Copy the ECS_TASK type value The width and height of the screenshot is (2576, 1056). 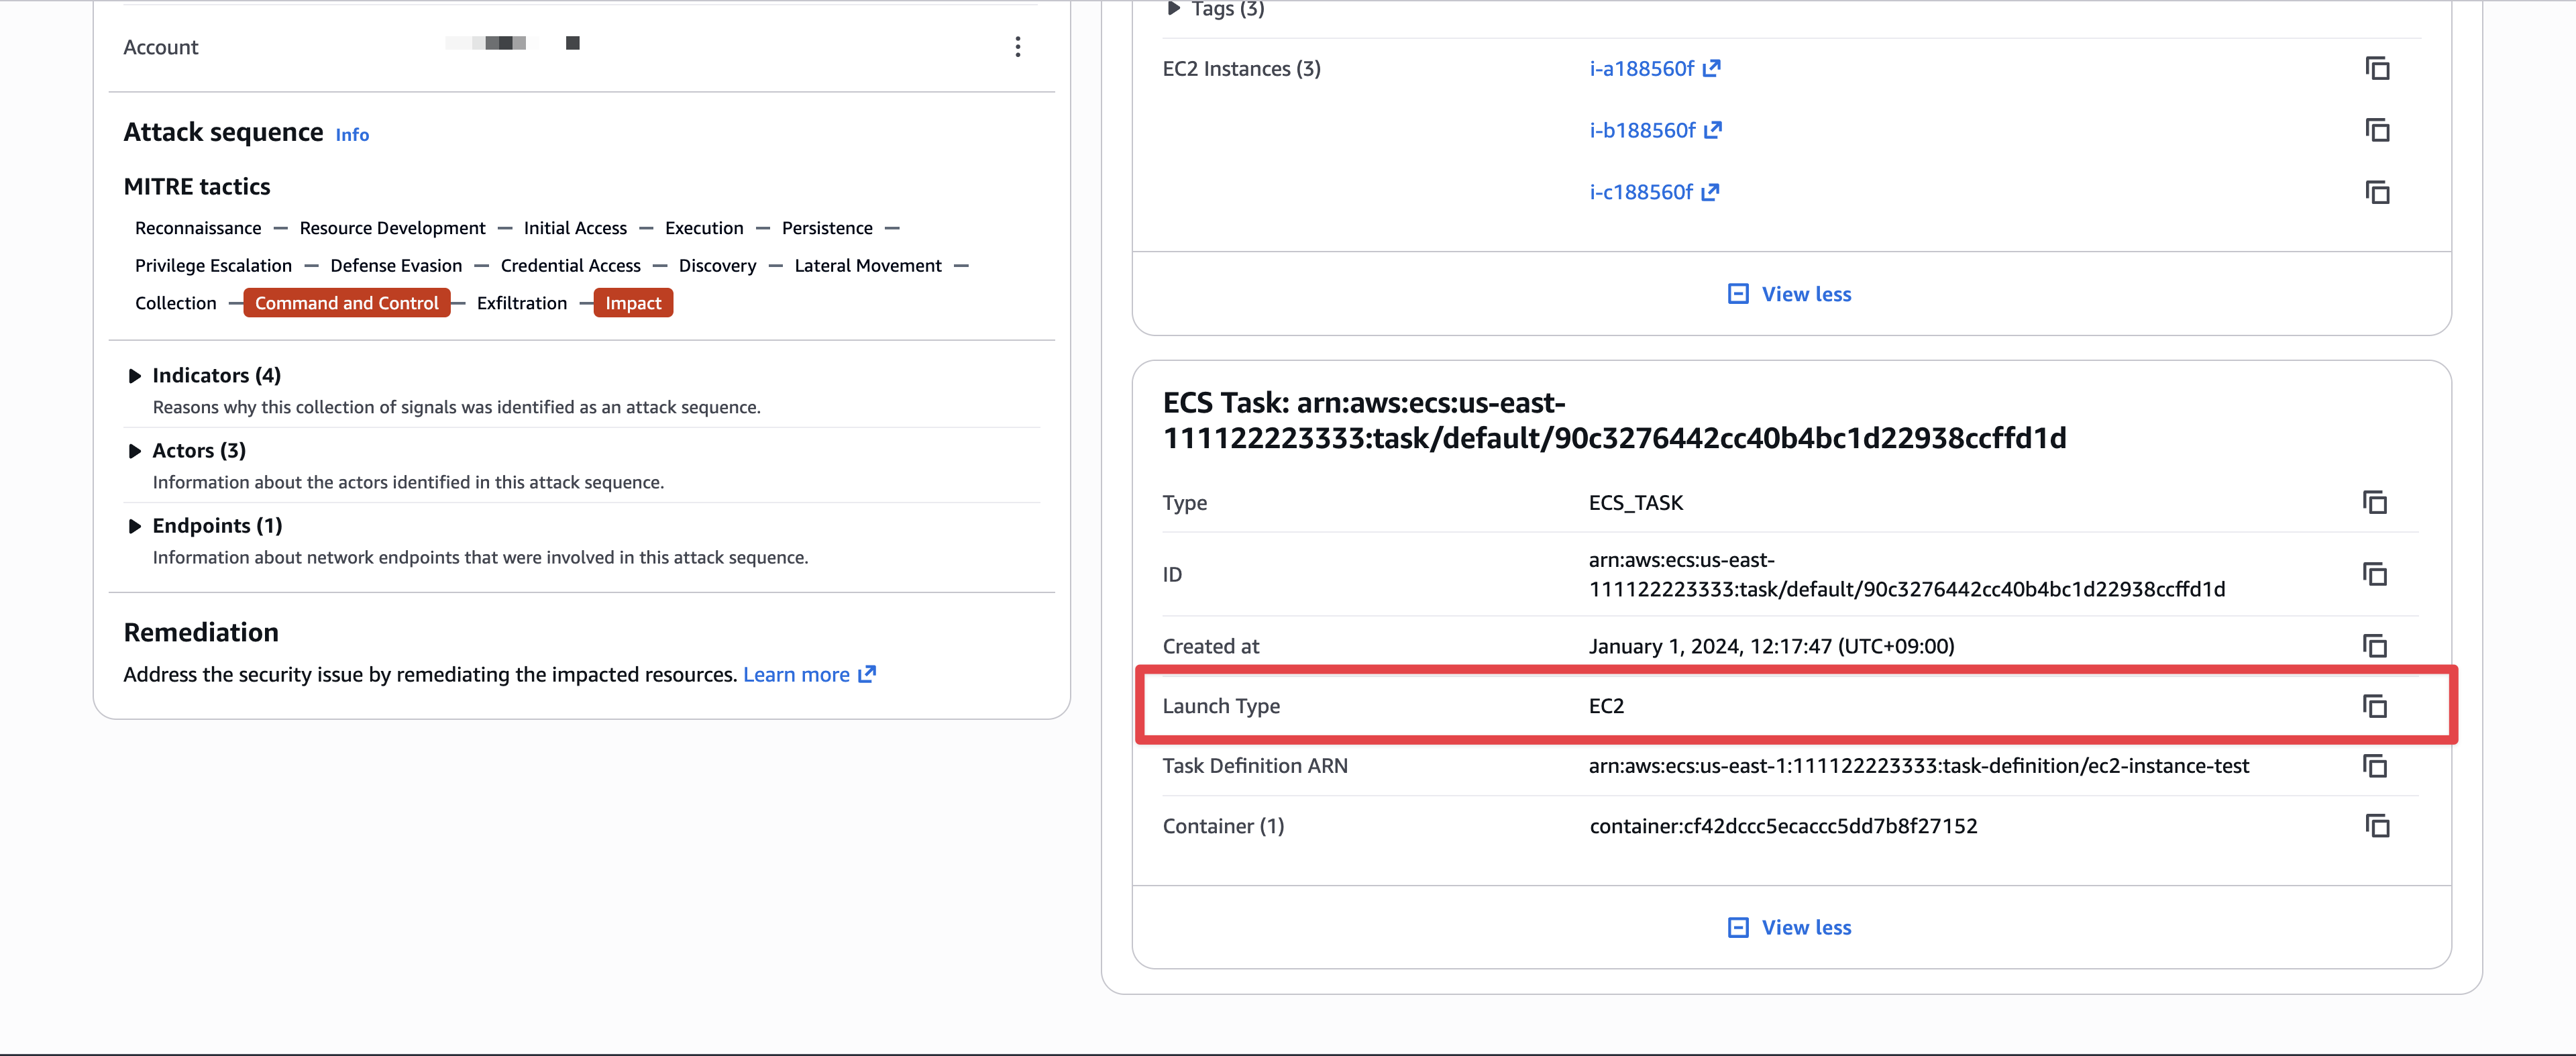[2374, 502]
